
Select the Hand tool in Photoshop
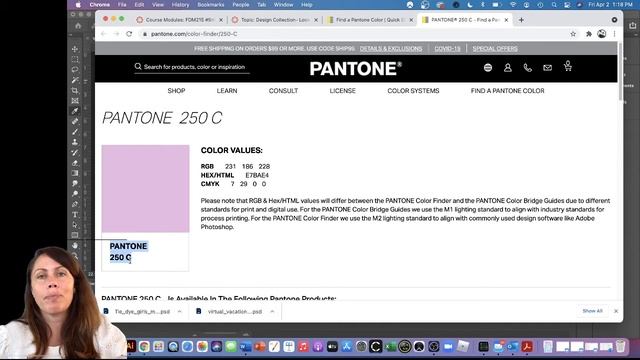click(x=75, y=245)
